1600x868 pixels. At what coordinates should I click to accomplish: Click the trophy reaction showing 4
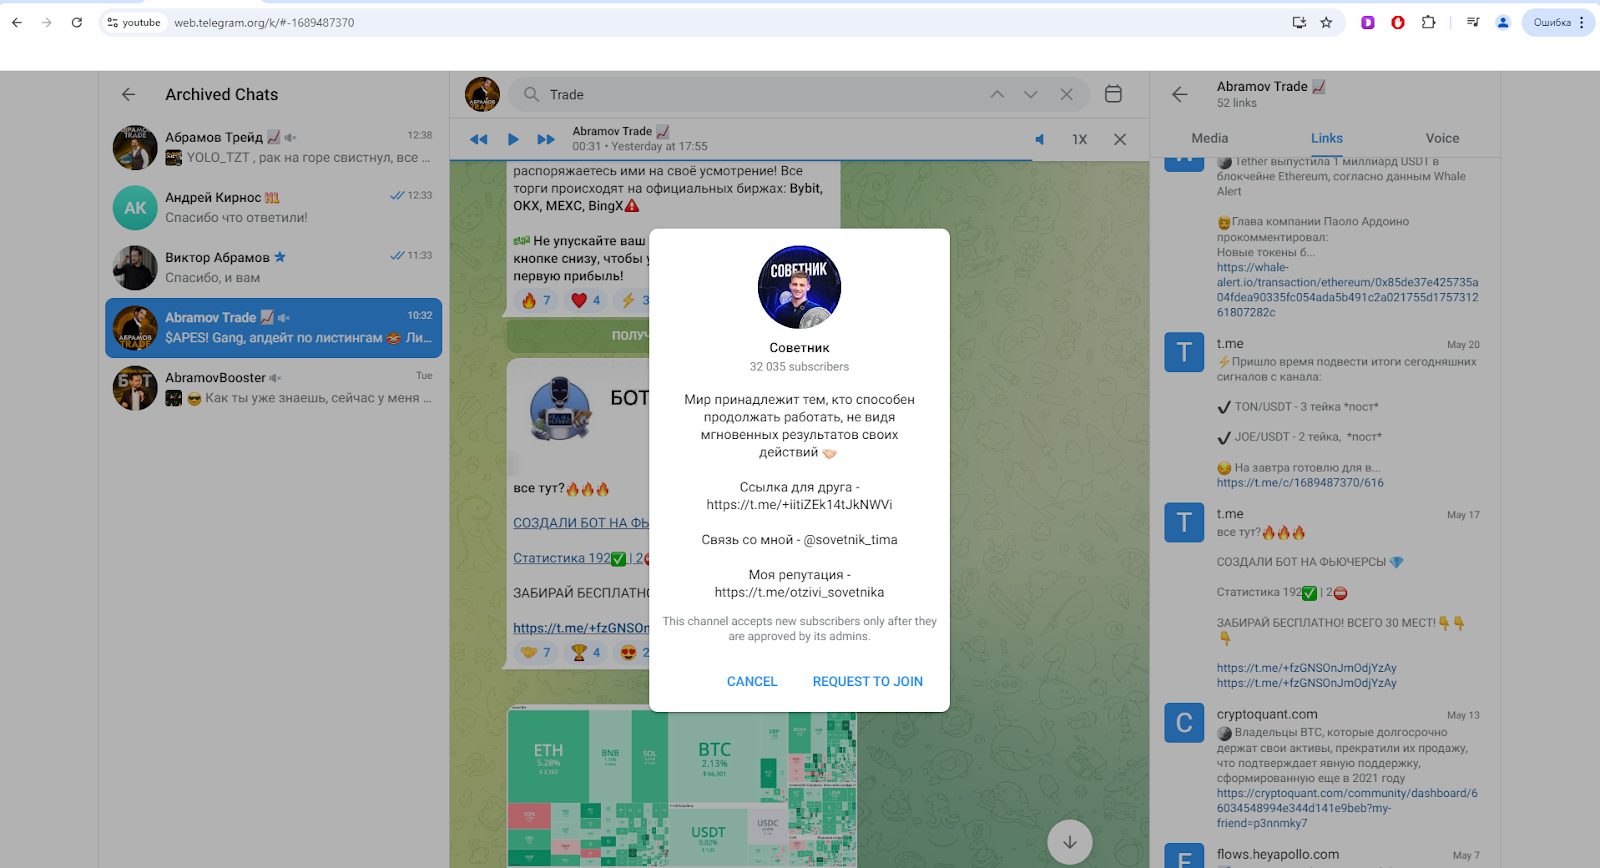click(x=586, y=652)
